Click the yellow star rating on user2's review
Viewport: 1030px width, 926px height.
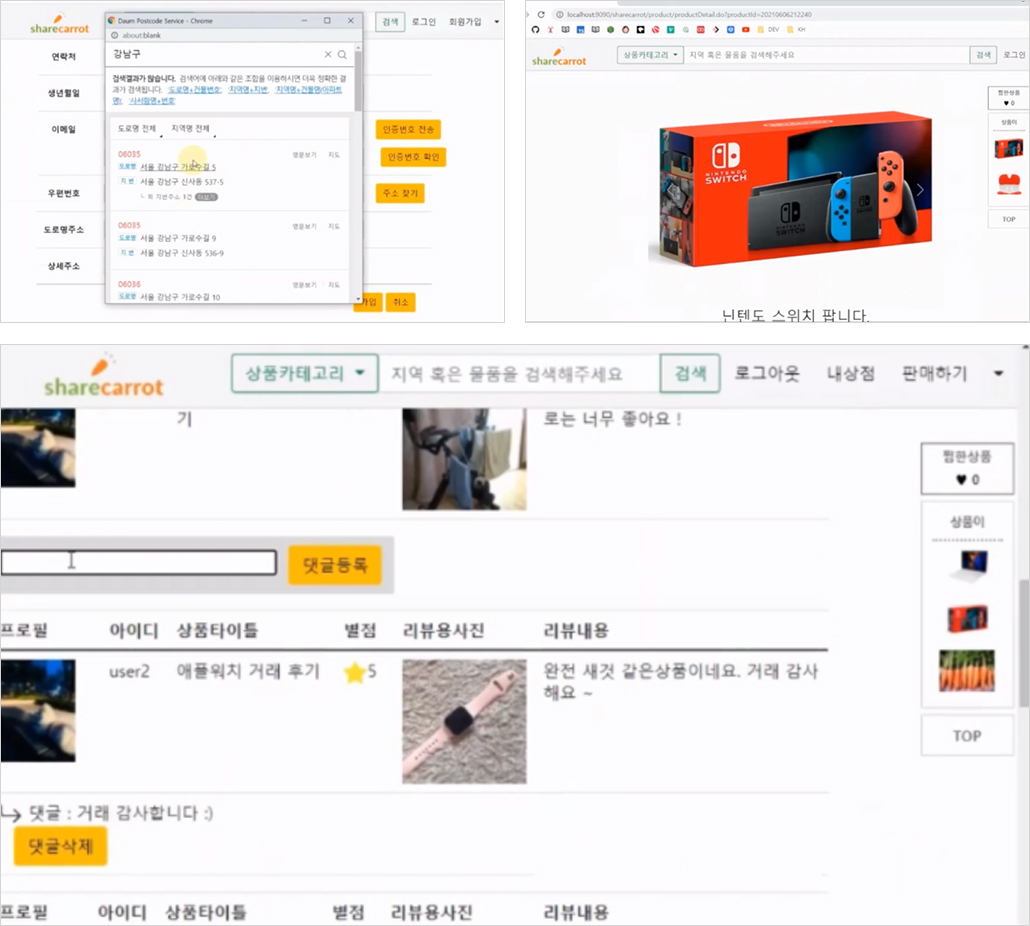[x=355, y=672]
